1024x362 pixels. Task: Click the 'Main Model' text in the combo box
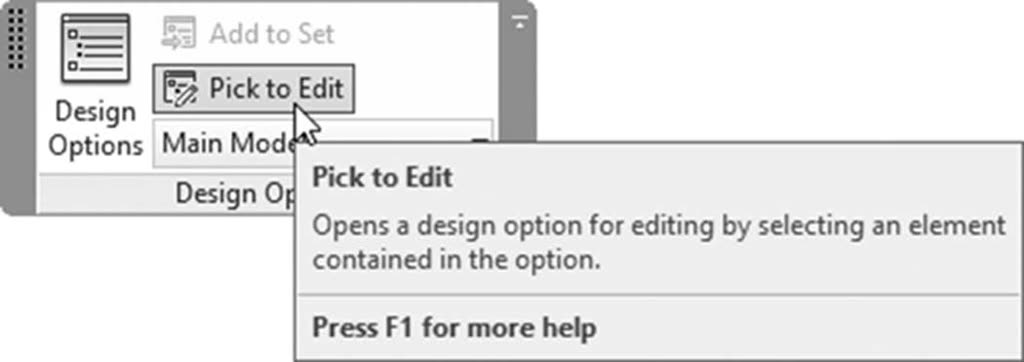click(x=227, y=143)
